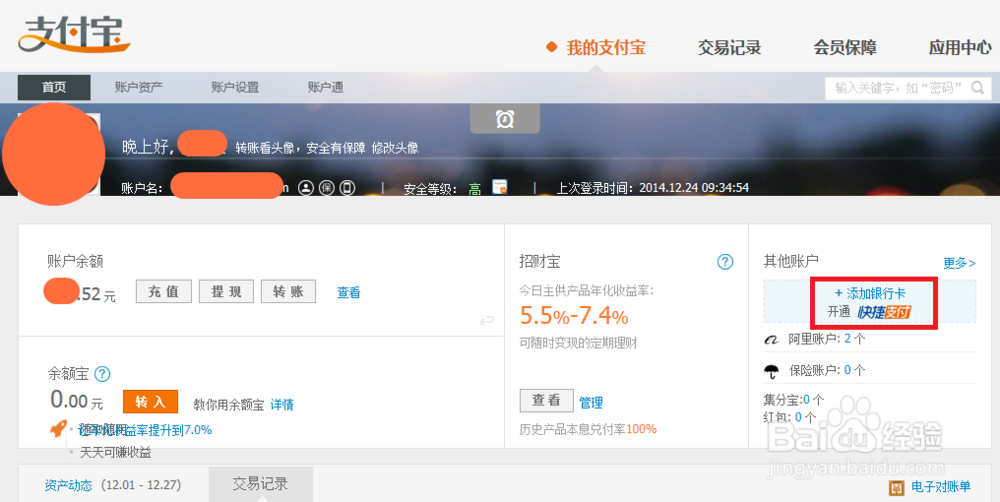The image size is (1000, 502).
Task: Click the 快捷支付 logo badge
Action: pyautogui.click(x=885, y=312)
